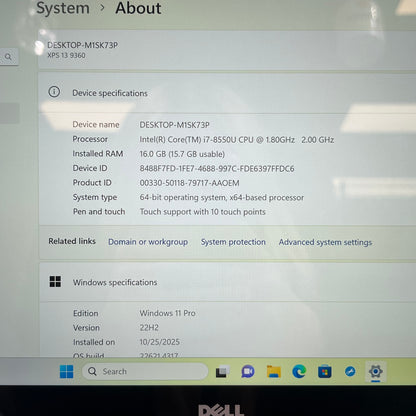Image resolution: width=416 pixels, height=416 pixels.
Task: Click the System type label
Action: (95, 197)
